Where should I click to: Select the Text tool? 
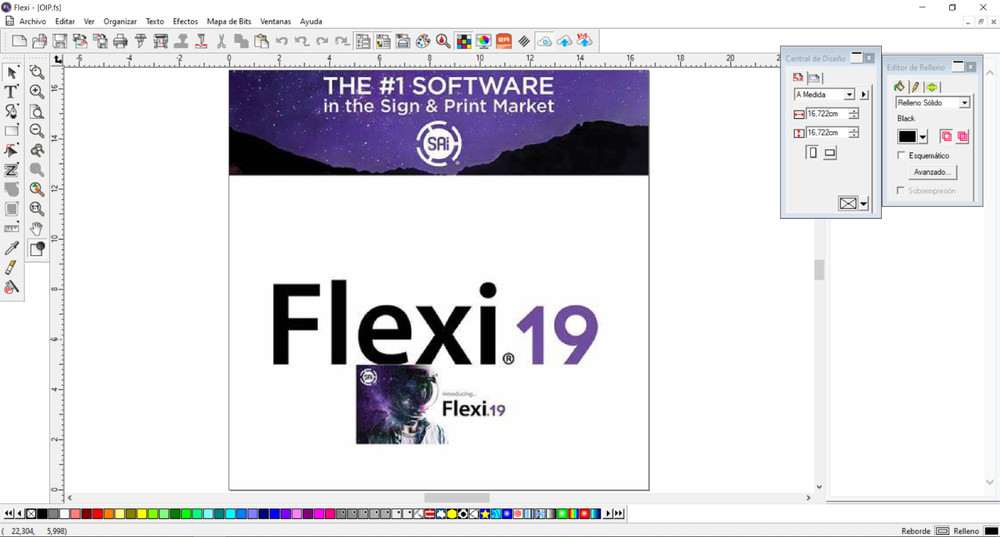[x=11, y=92]
